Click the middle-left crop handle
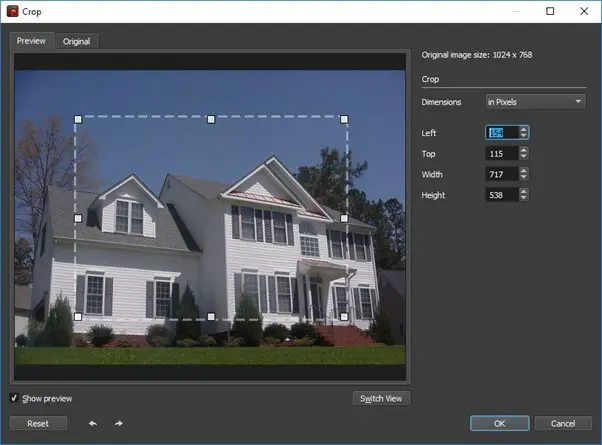 (78, 218)
